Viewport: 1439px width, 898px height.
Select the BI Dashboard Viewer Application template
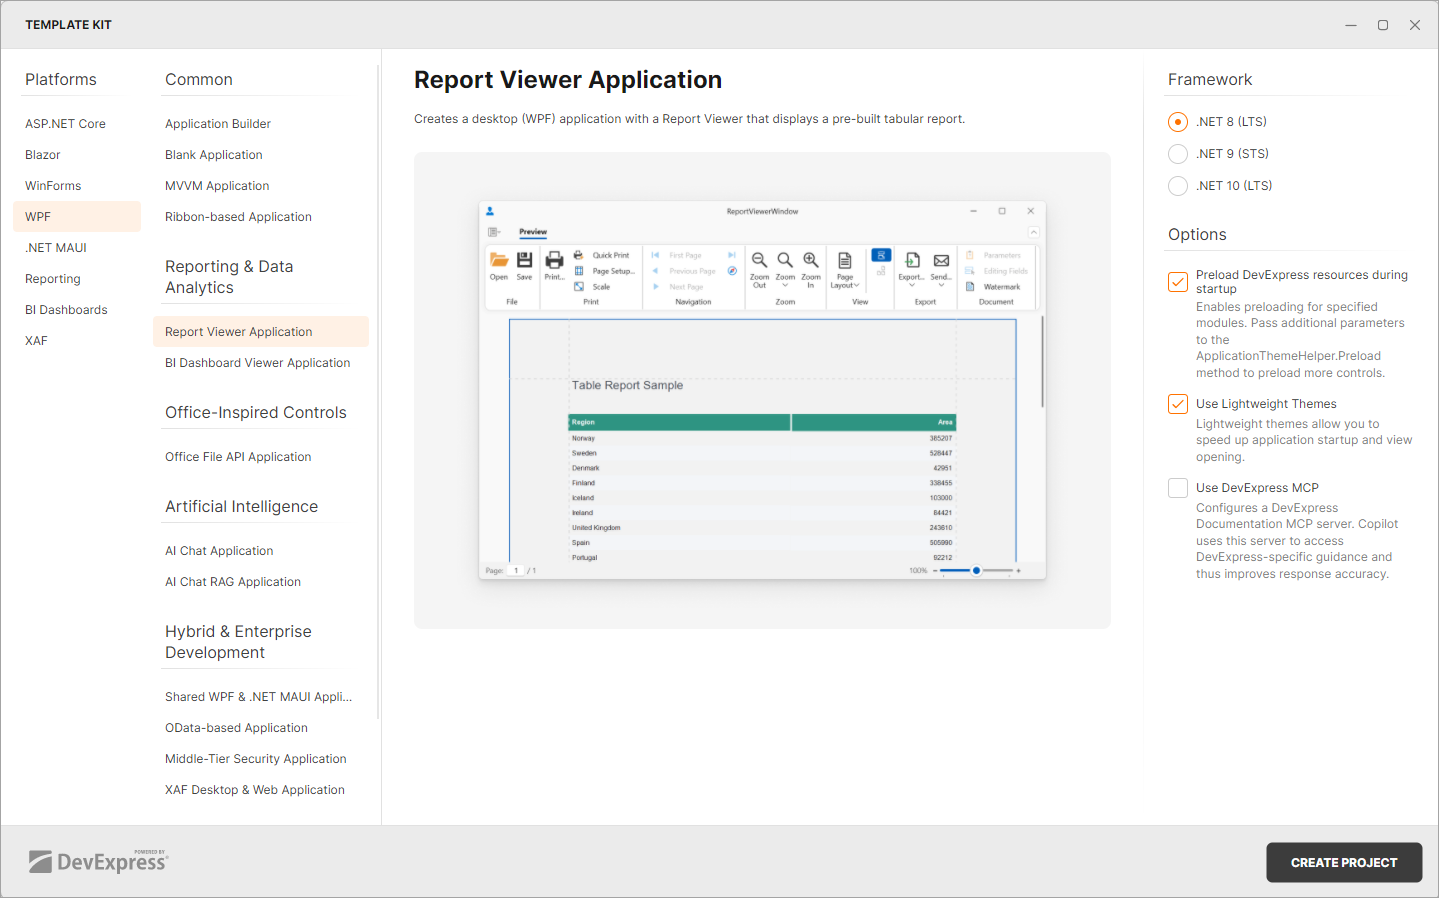[258, 362]
